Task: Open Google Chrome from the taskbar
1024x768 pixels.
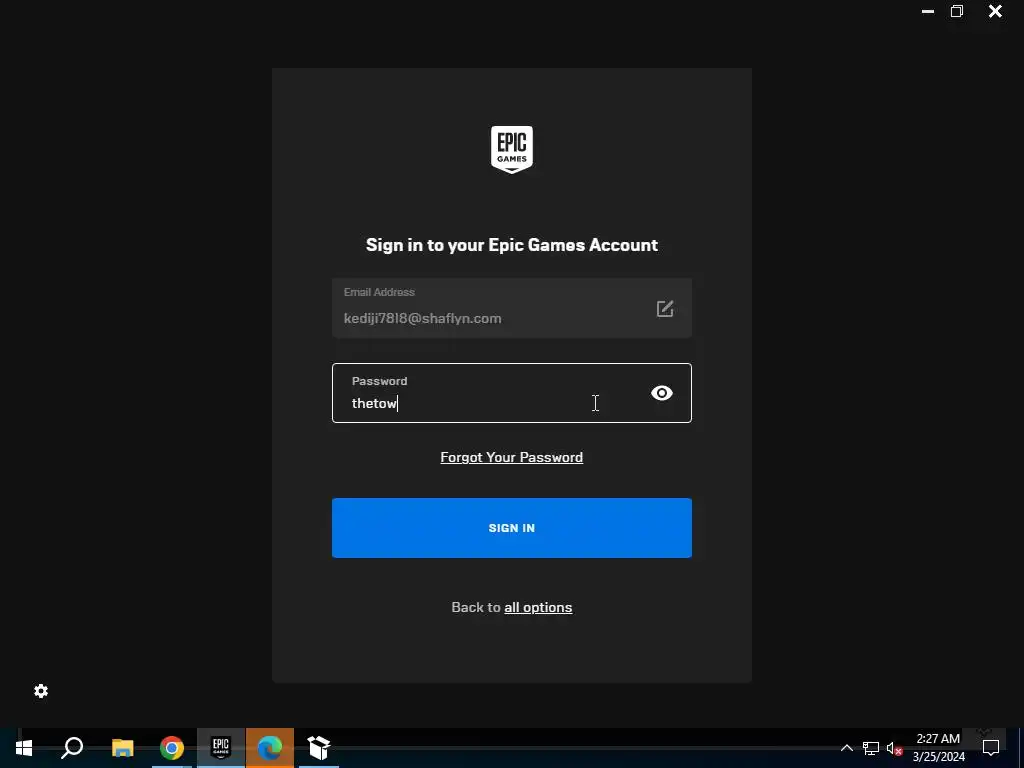Action: tap(172, 748)
